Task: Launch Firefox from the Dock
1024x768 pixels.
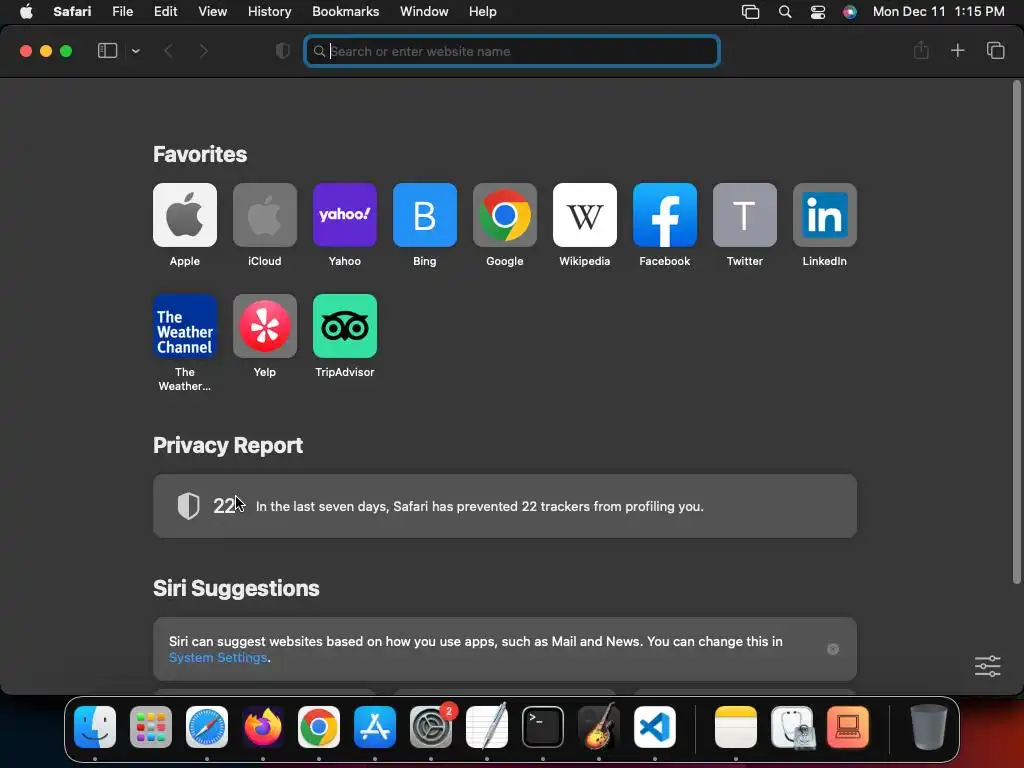Action: [x=263, y=727]
